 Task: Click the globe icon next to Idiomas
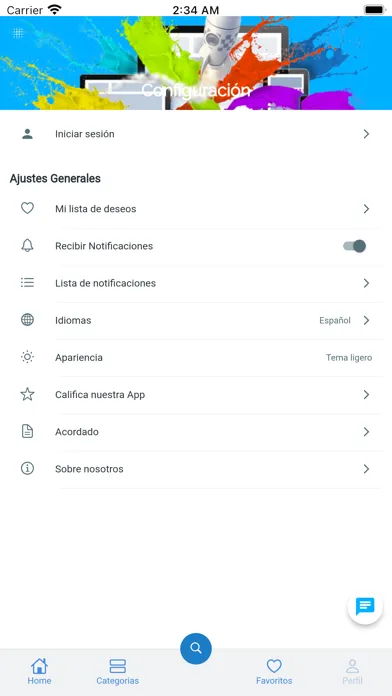[28, 320]
